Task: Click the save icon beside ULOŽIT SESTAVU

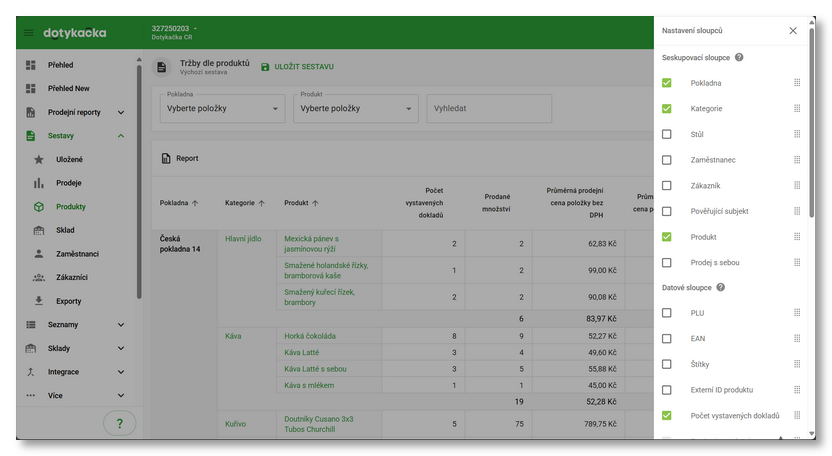Action: [x=265, y=67]
